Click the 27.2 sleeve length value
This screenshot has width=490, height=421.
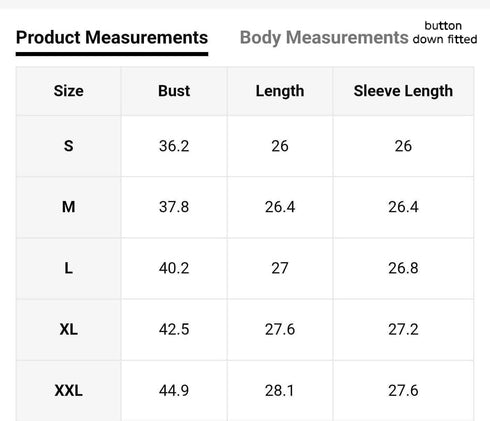[x=403, y=330]
